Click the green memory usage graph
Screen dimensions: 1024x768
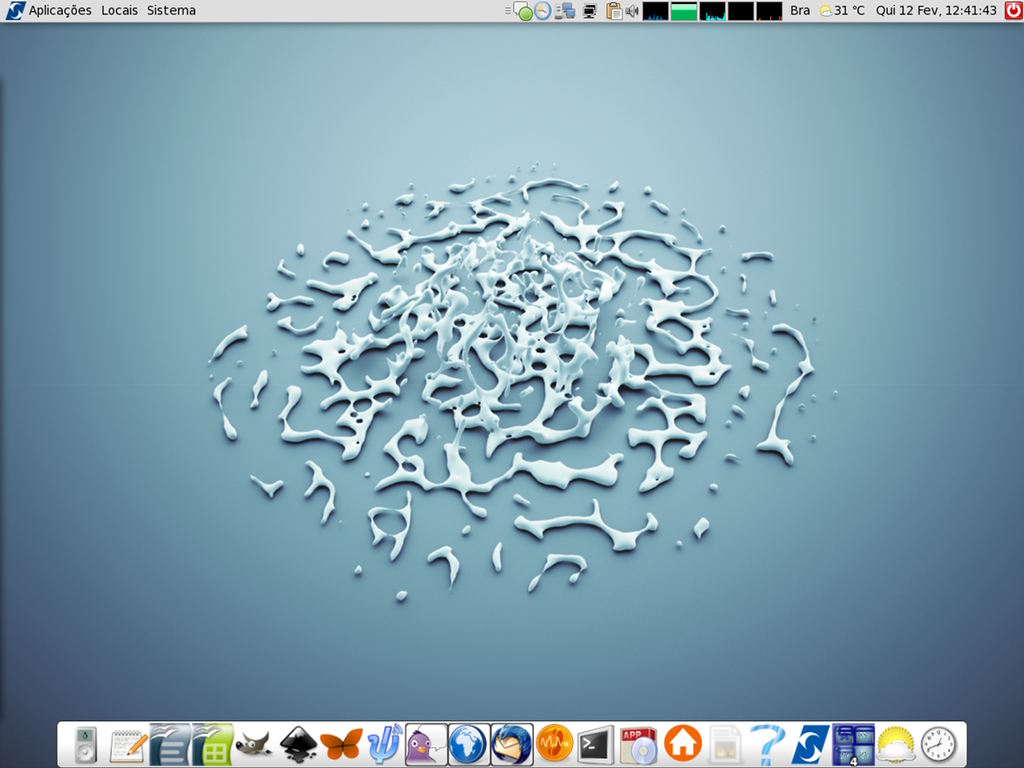coord(684,11)
